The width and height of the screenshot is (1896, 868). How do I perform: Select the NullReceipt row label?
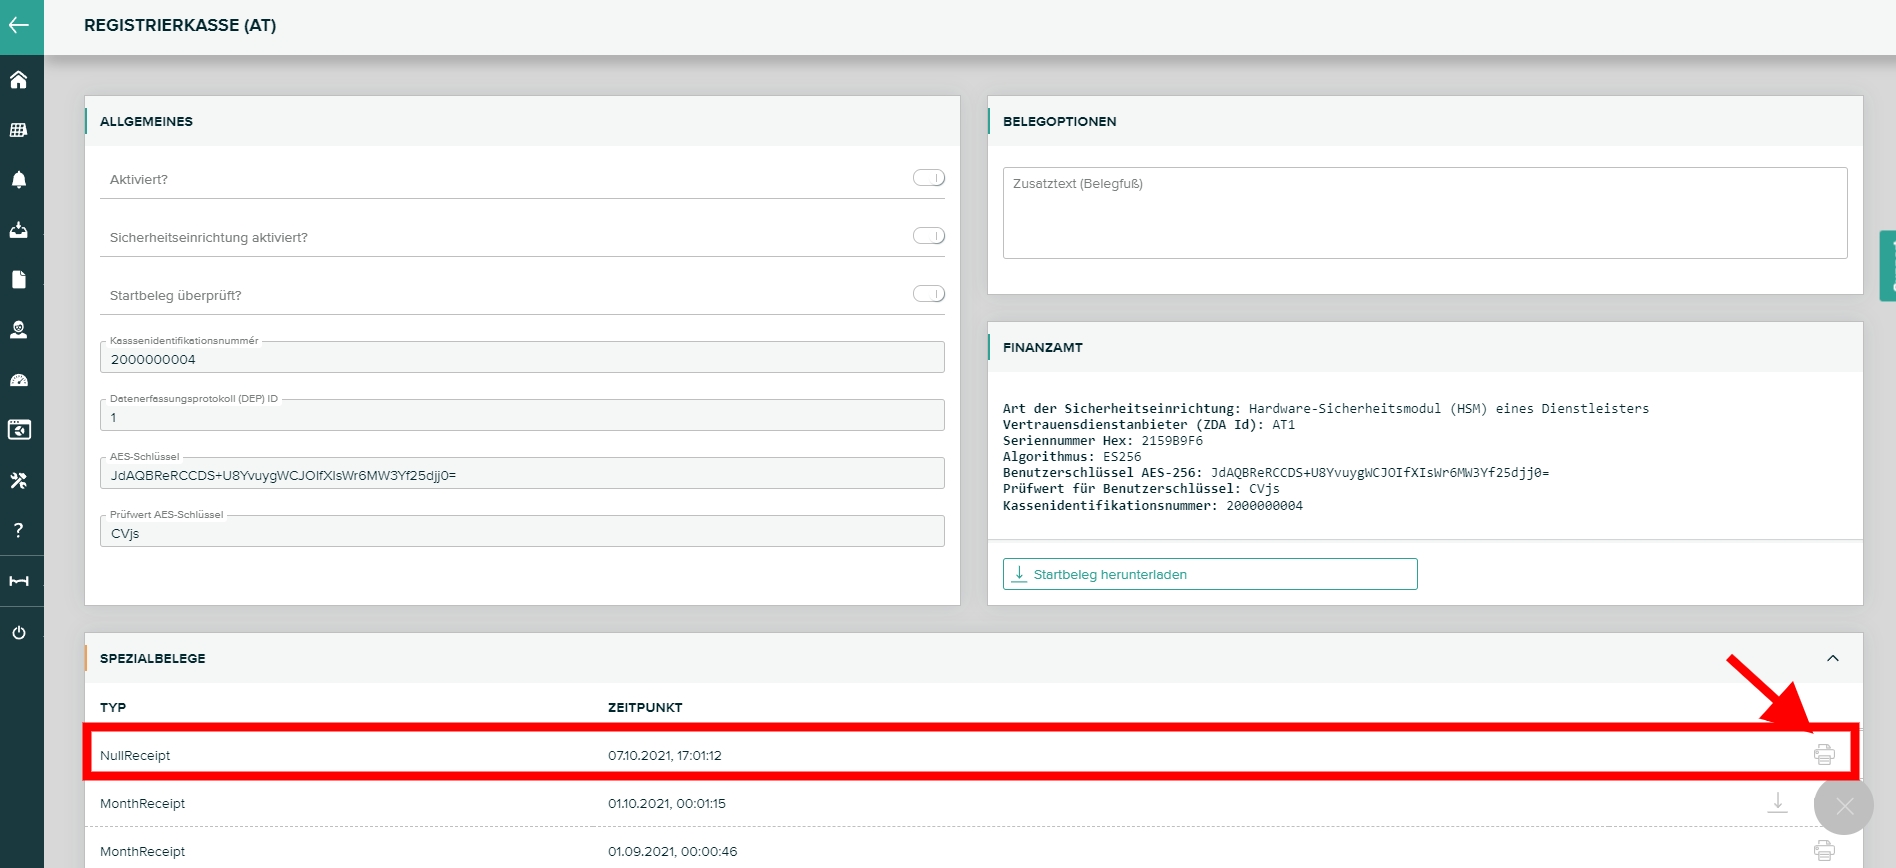coord(135,755)
